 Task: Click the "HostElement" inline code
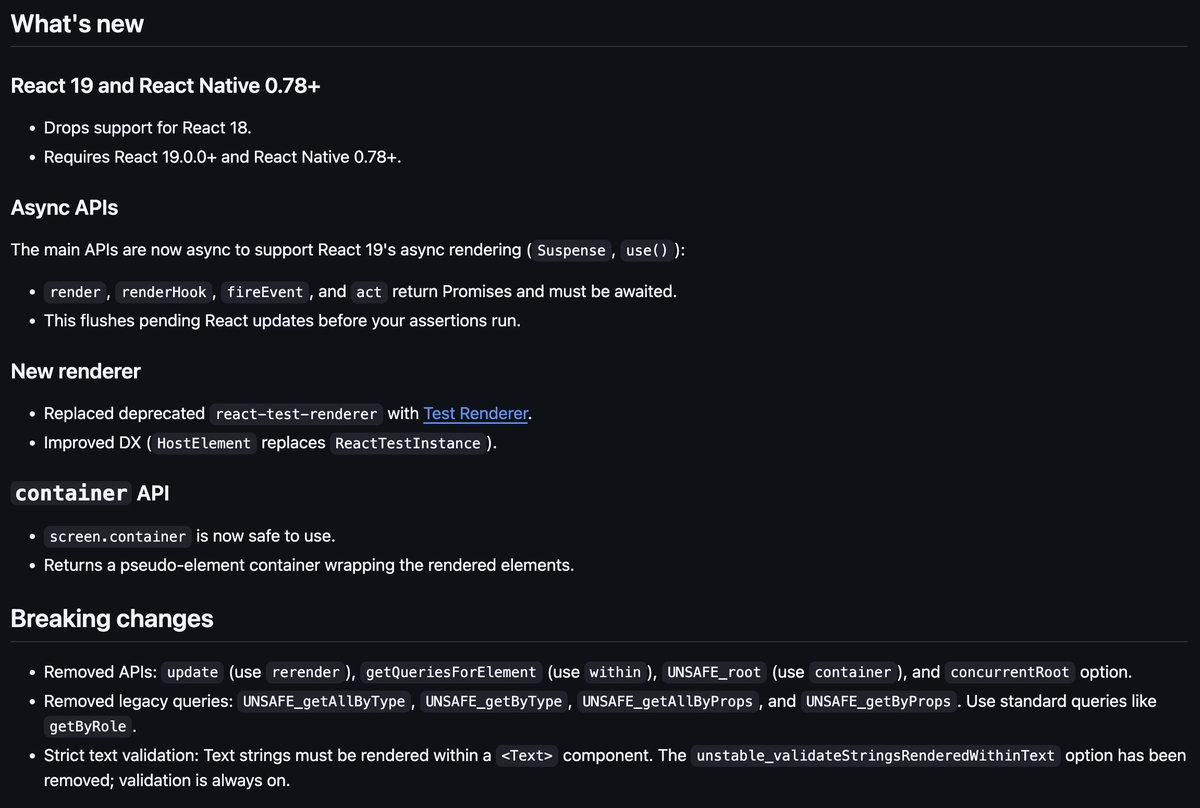205,443
